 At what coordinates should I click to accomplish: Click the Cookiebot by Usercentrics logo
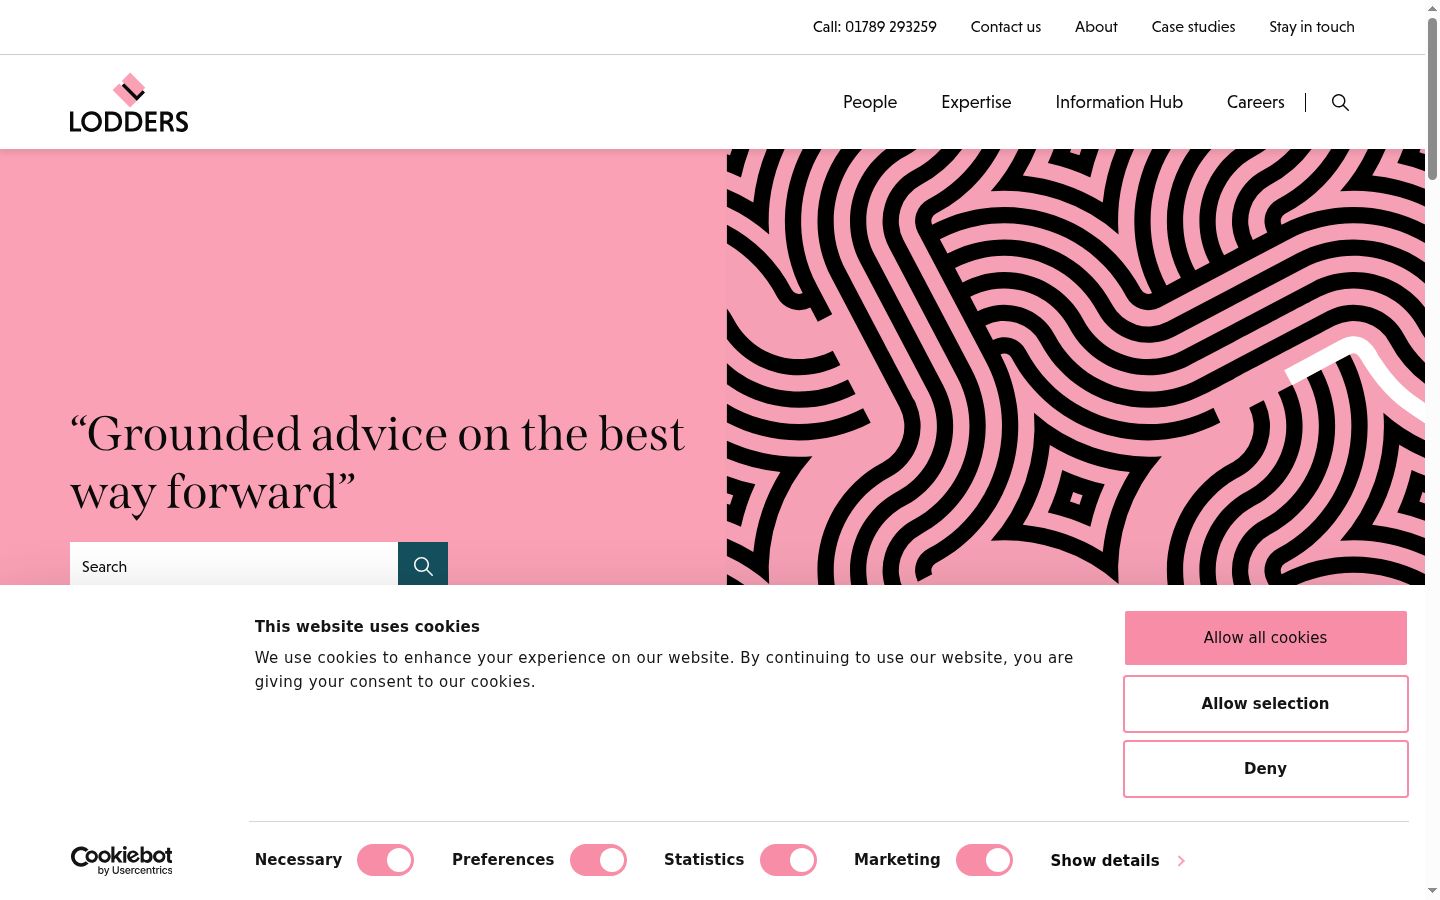pos(122,860)
